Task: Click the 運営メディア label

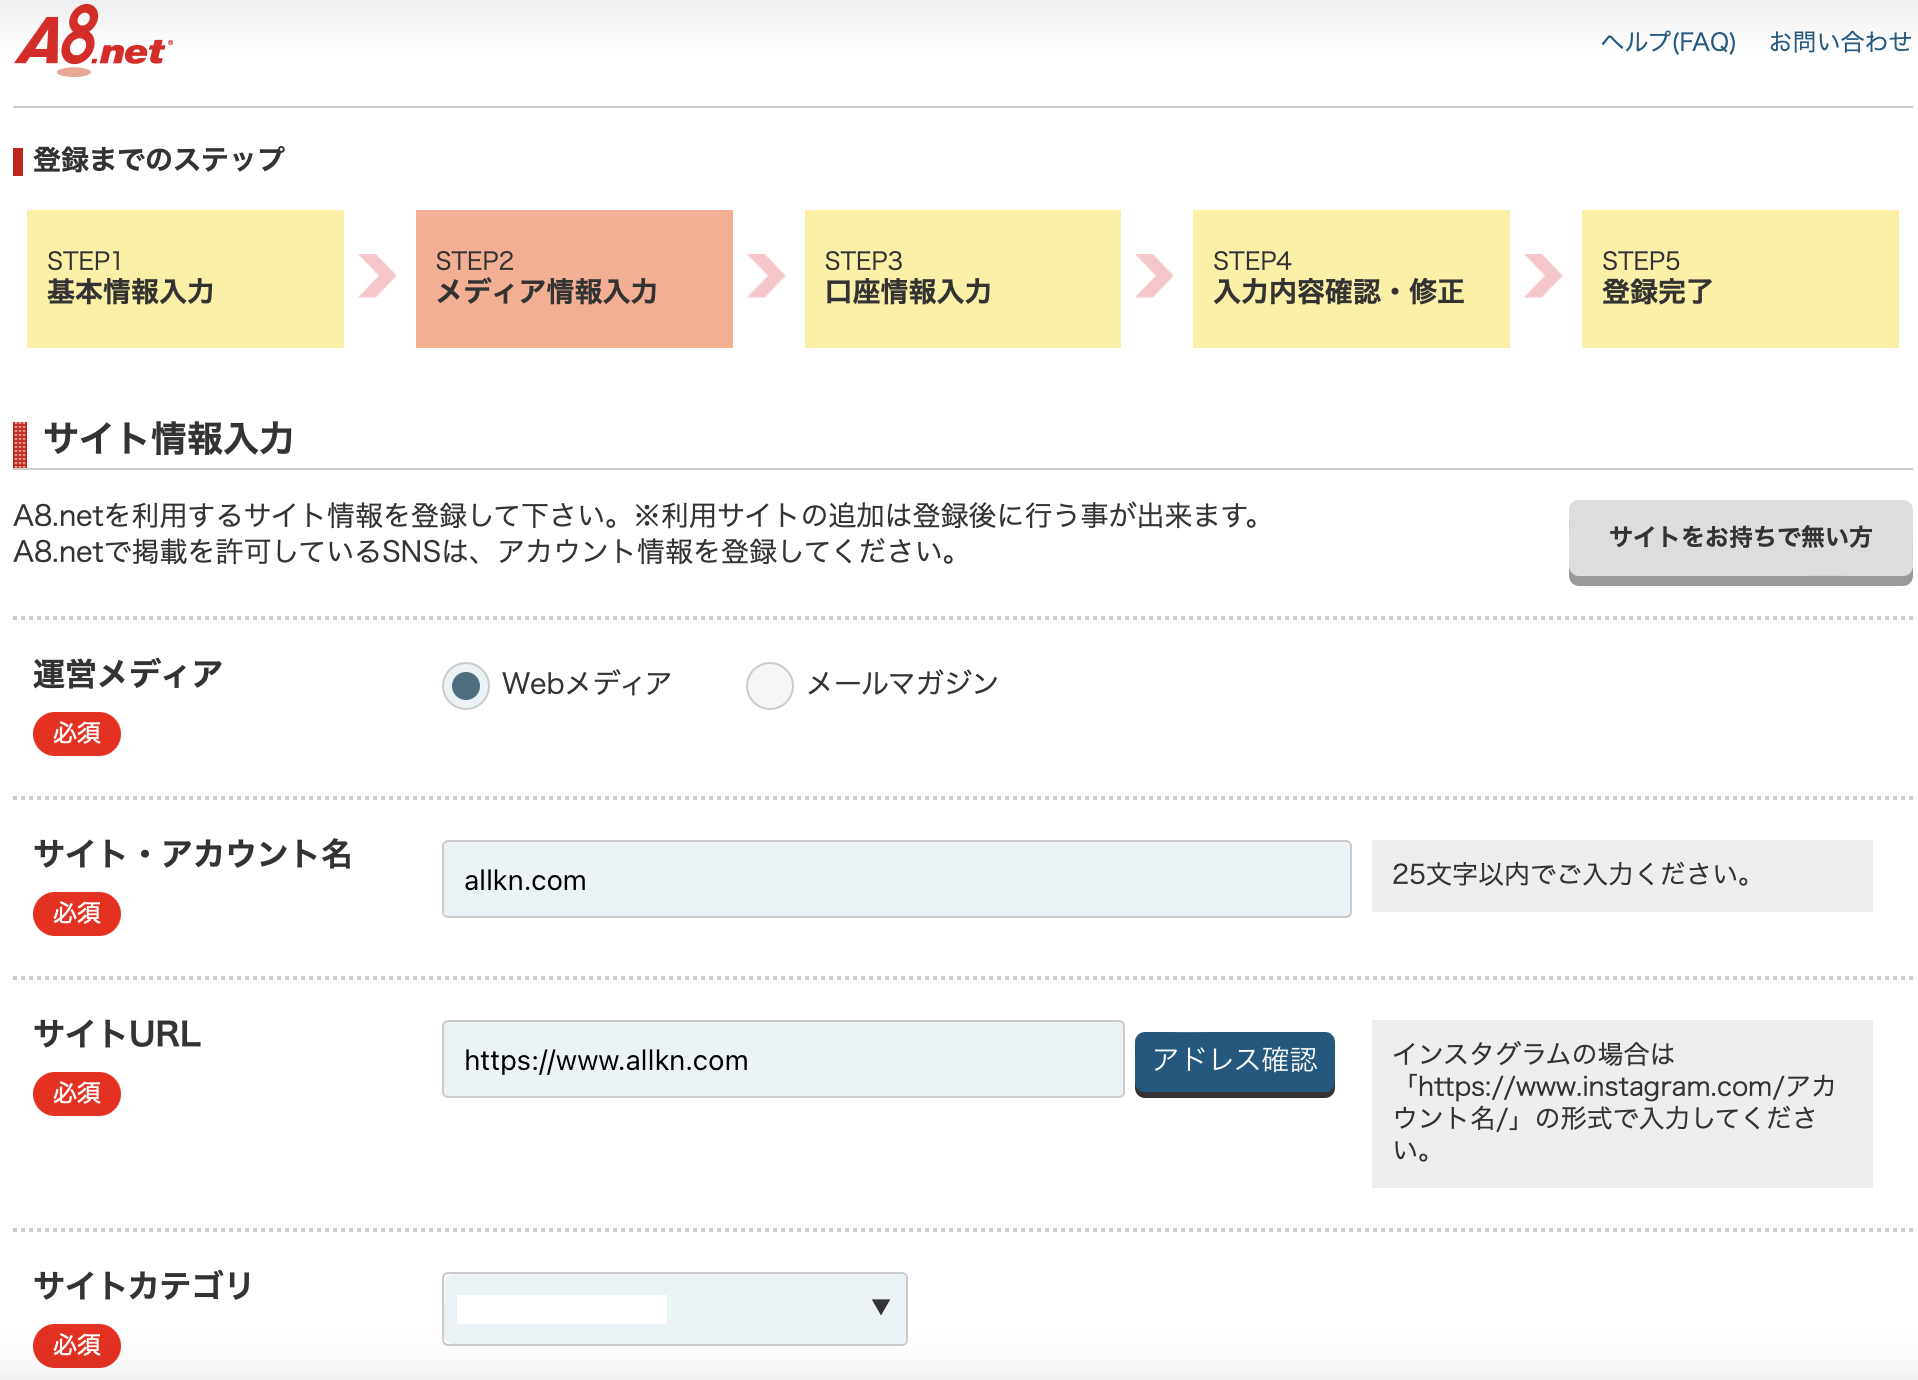Action: (x=127, y=674)
